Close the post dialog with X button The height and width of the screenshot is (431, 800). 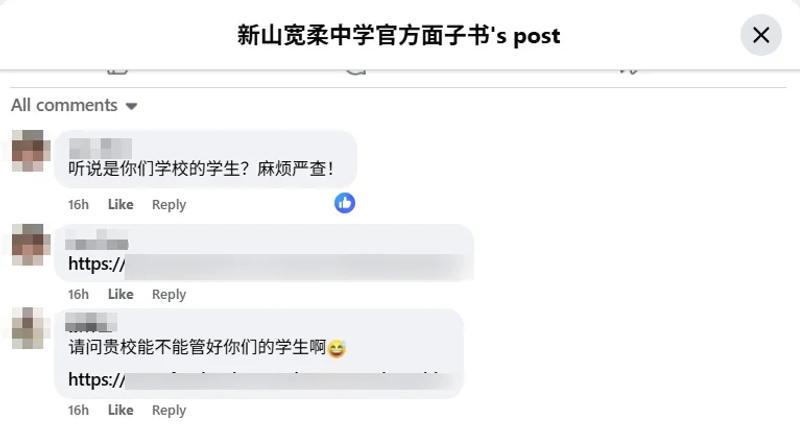click(761, 35)
